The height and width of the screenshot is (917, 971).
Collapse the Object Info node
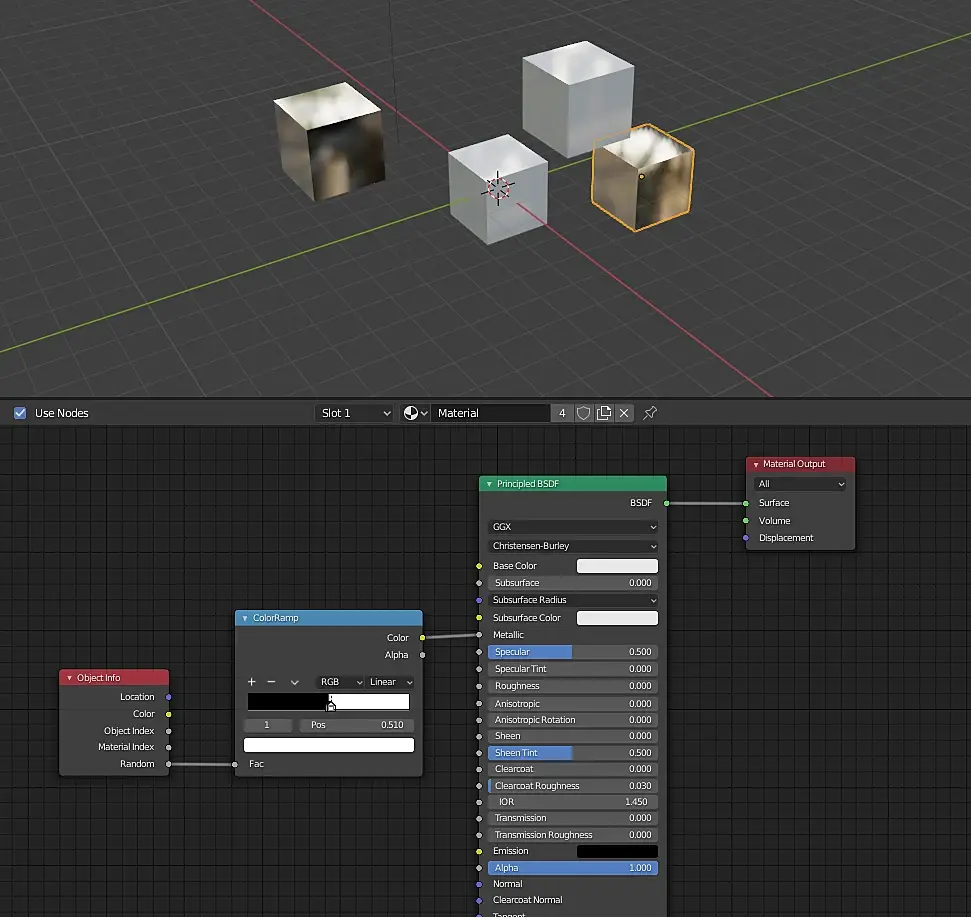pos(69,678)
